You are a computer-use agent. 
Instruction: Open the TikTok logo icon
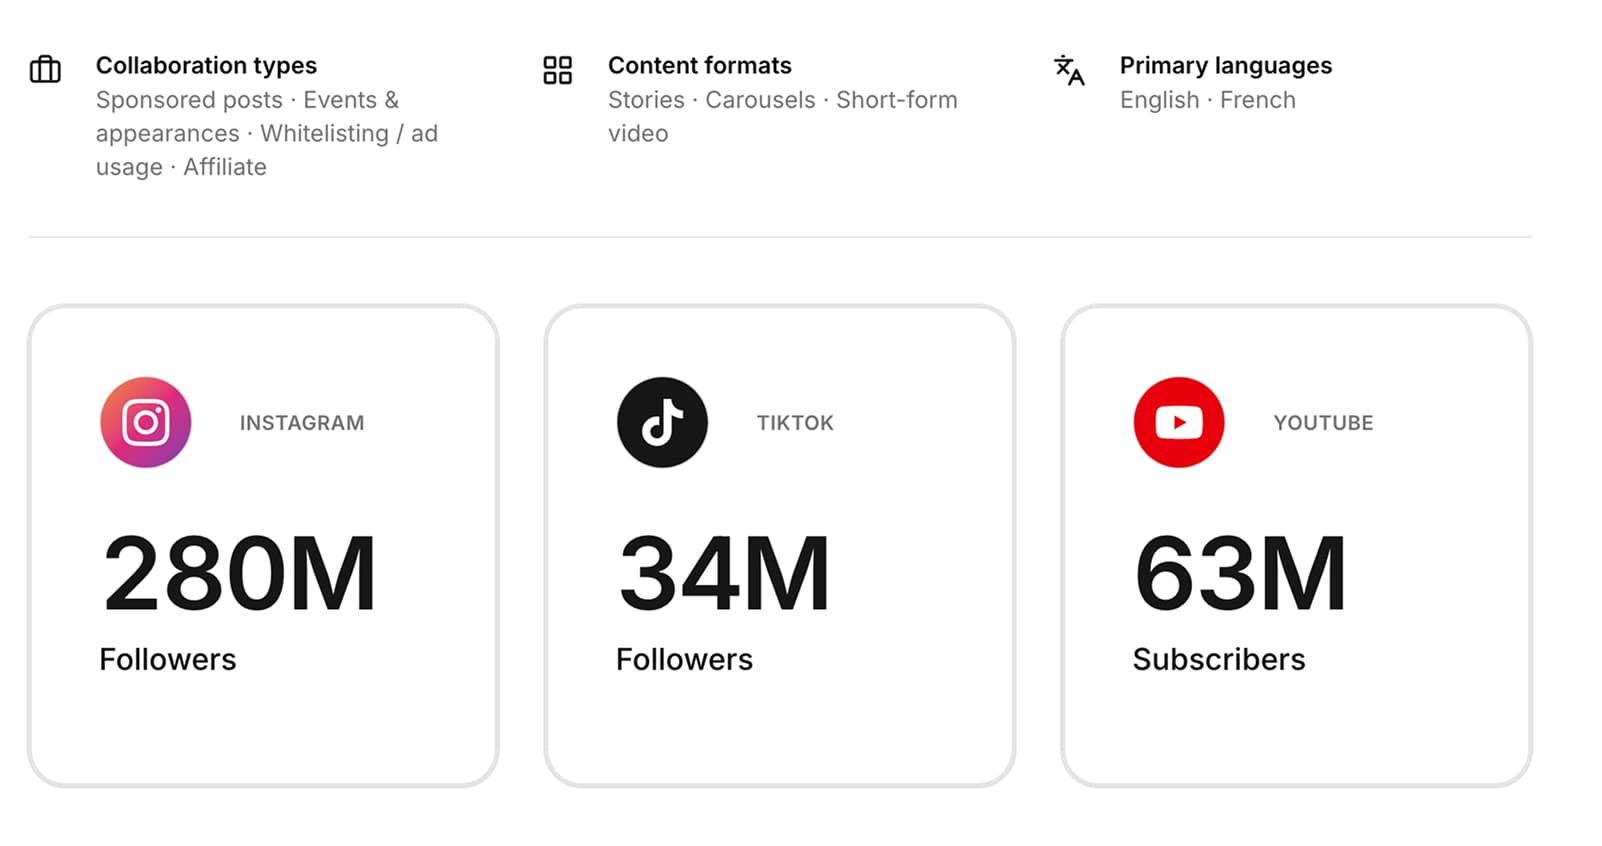(662, 422)
